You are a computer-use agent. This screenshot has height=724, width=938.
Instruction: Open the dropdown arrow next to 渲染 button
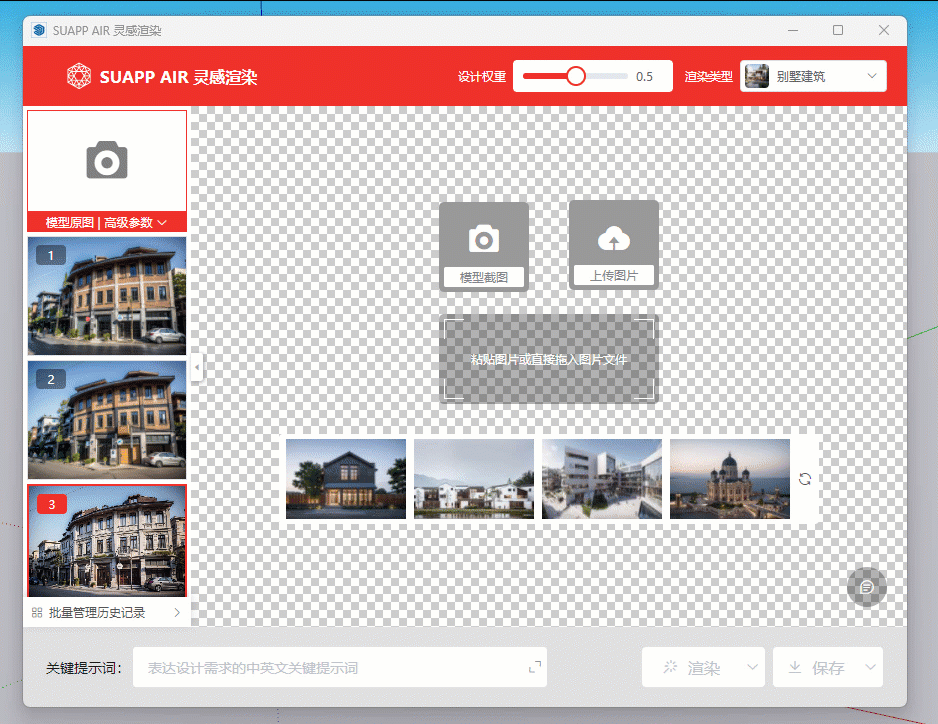point(752,667)
